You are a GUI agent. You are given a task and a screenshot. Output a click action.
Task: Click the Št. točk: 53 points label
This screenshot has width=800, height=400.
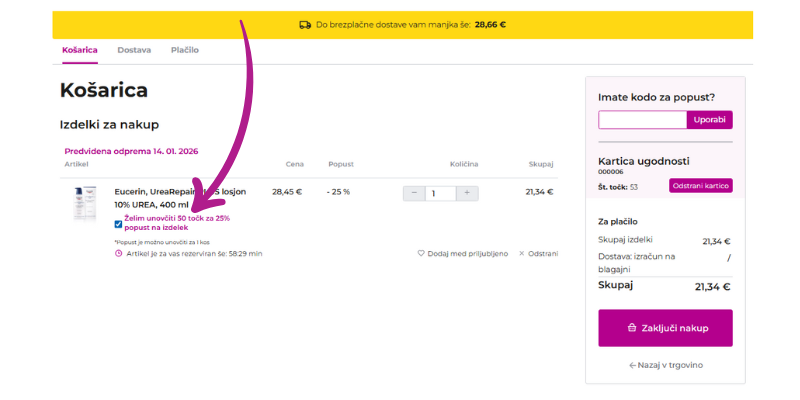click(618, 187)
